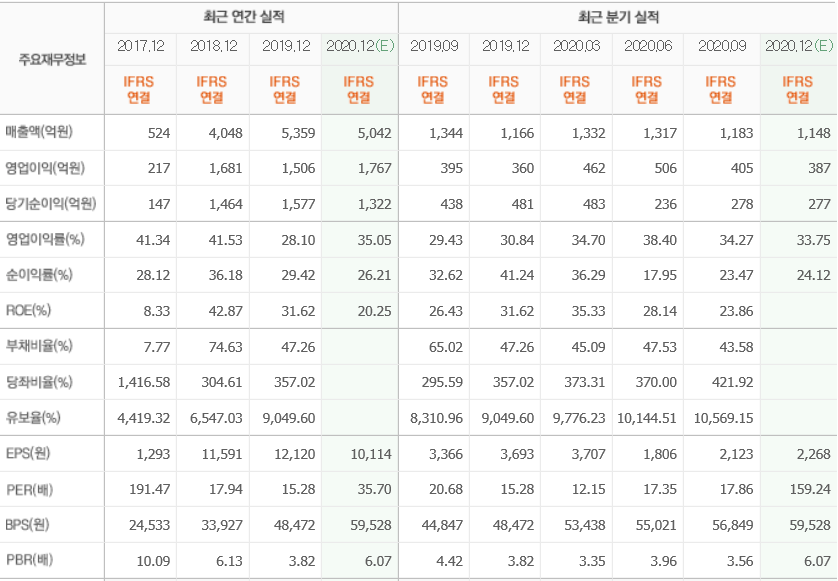The image size is (838, 581).
Task: Click the 2020.06 column header
Action: coord(648,46)
